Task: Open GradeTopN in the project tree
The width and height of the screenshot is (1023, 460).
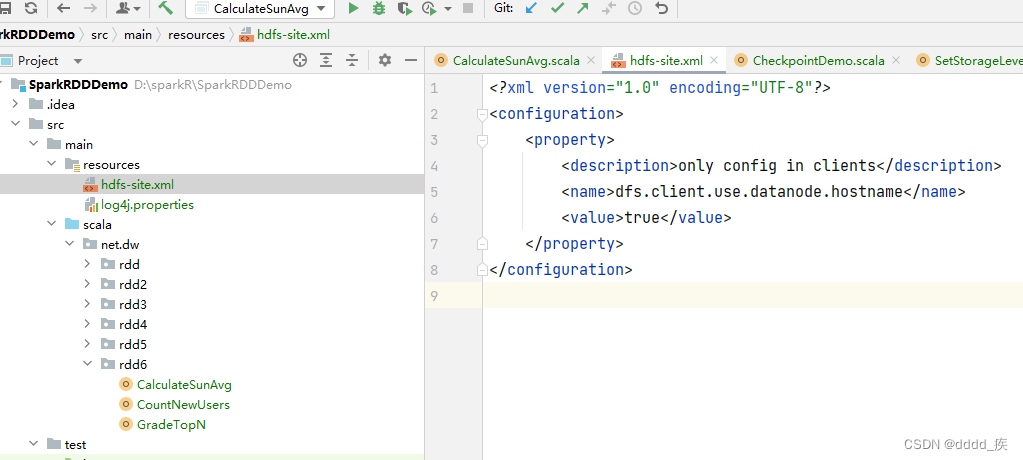Action: 171,425
